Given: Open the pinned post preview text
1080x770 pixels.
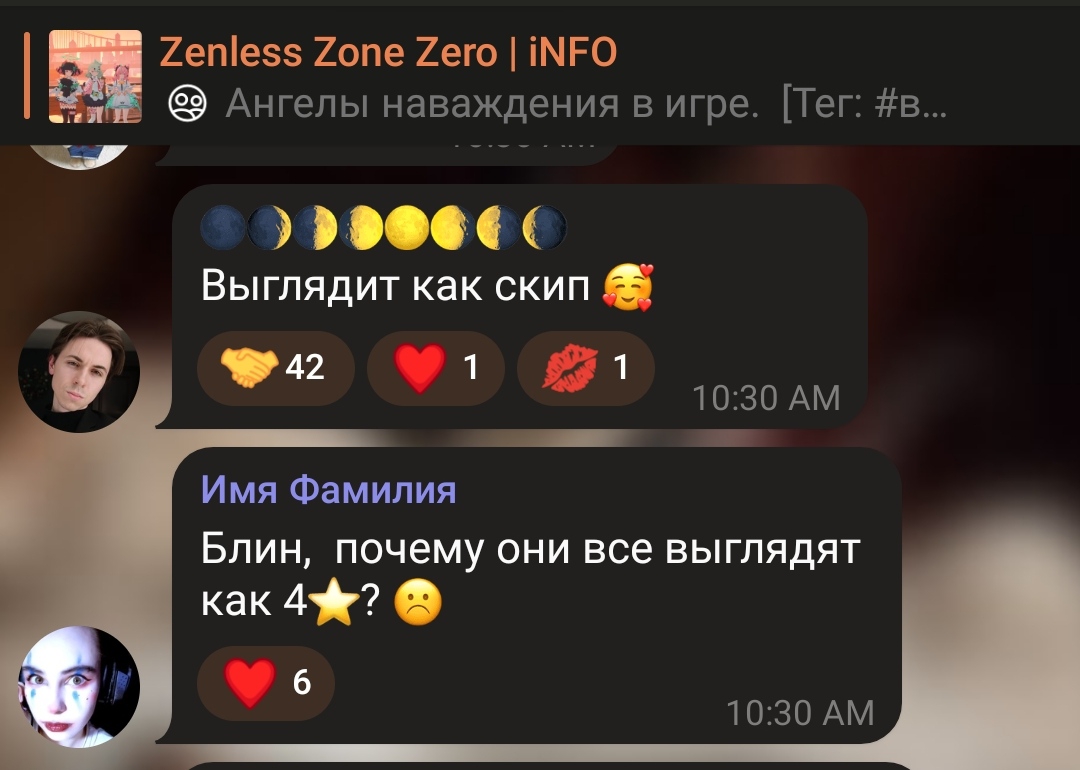Looking at the screenshot, I should click(x=586, y=104).
